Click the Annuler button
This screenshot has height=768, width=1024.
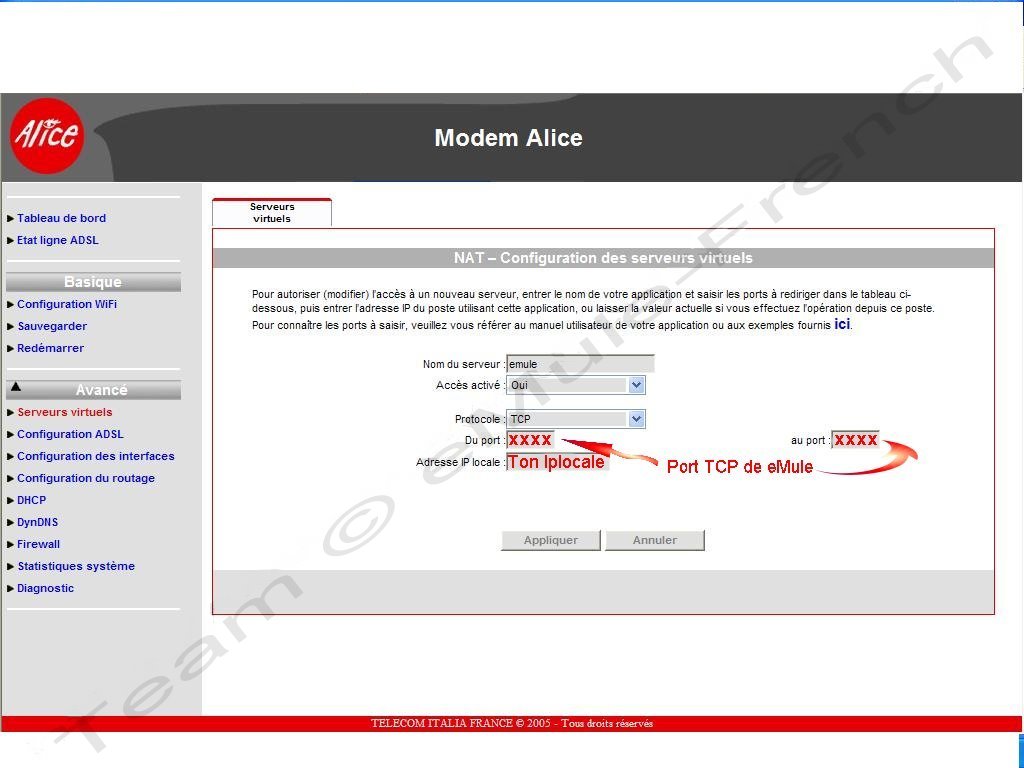654,540
